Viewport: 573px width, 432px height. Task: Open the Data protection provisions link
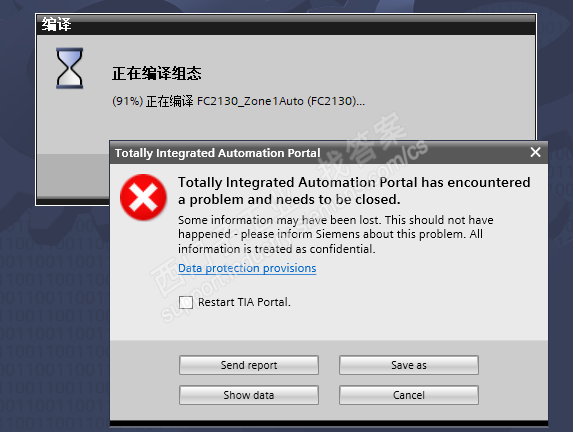point(247,268)
